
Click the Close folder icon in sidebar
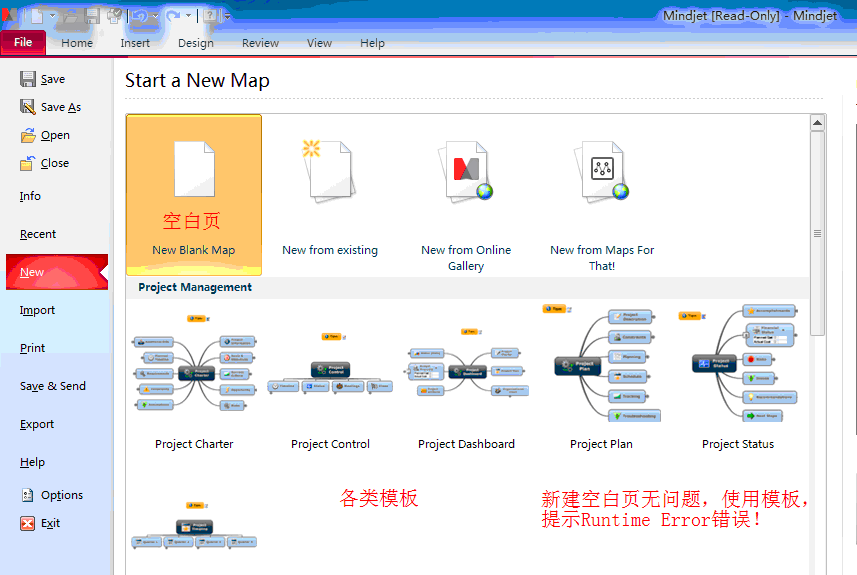pos(27,163)
